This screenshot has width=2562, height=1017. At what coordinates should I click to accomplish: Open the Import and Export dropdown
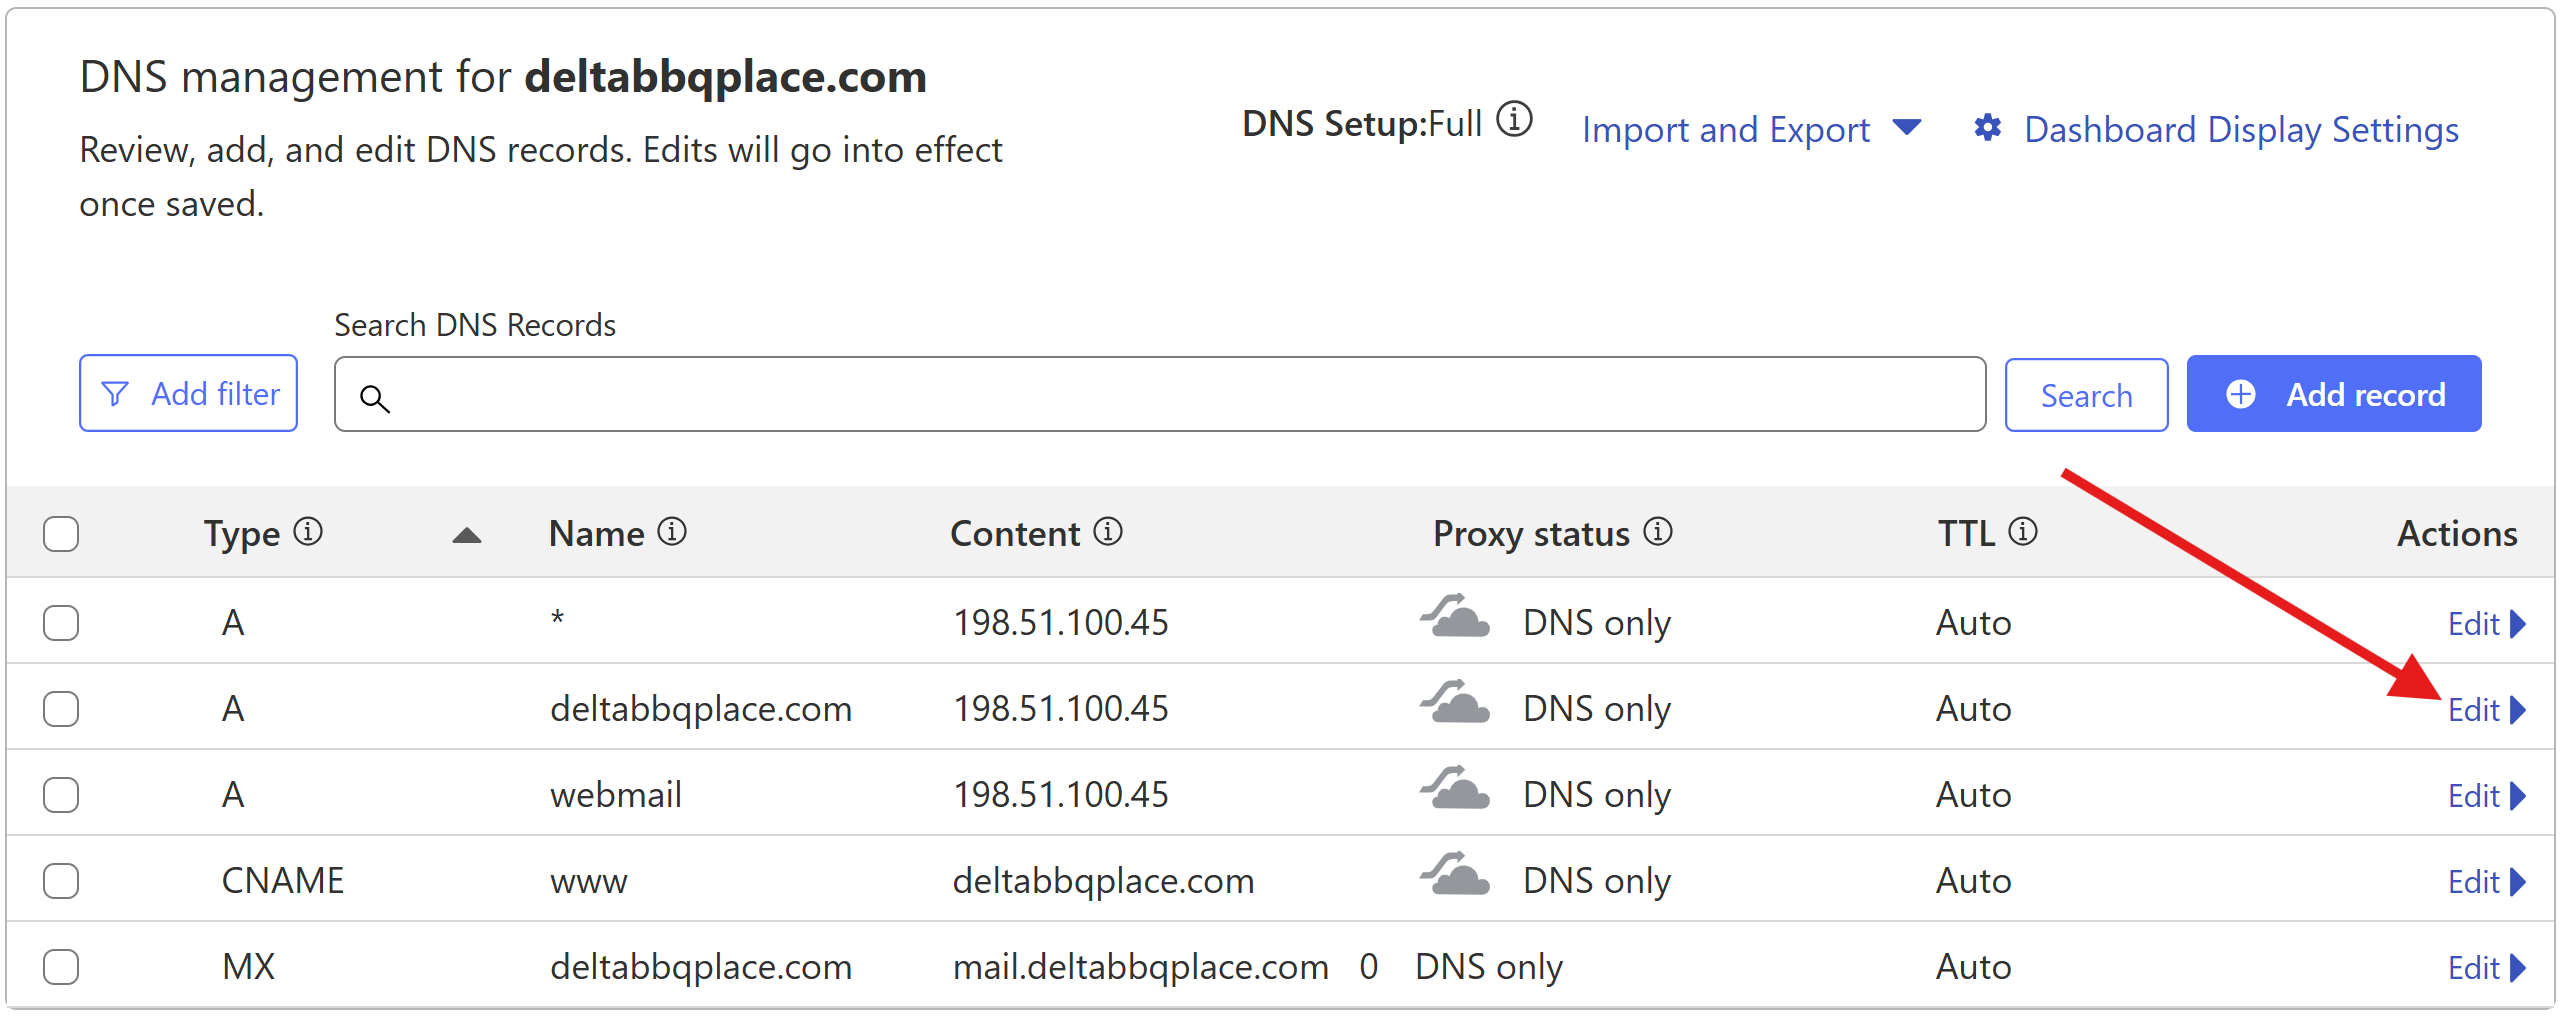pos(1750,129)
